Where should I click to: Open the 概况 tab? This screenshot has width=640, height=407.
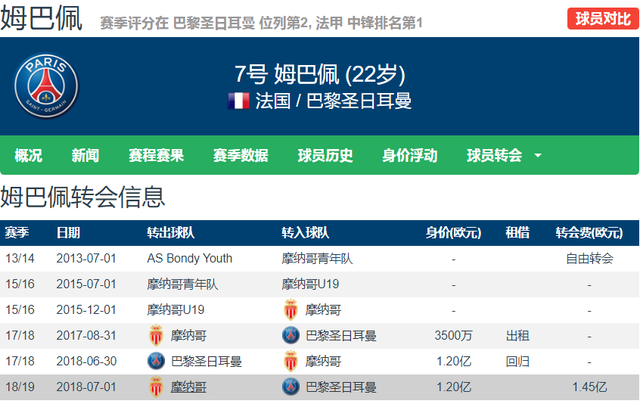(x=28, y=156)
